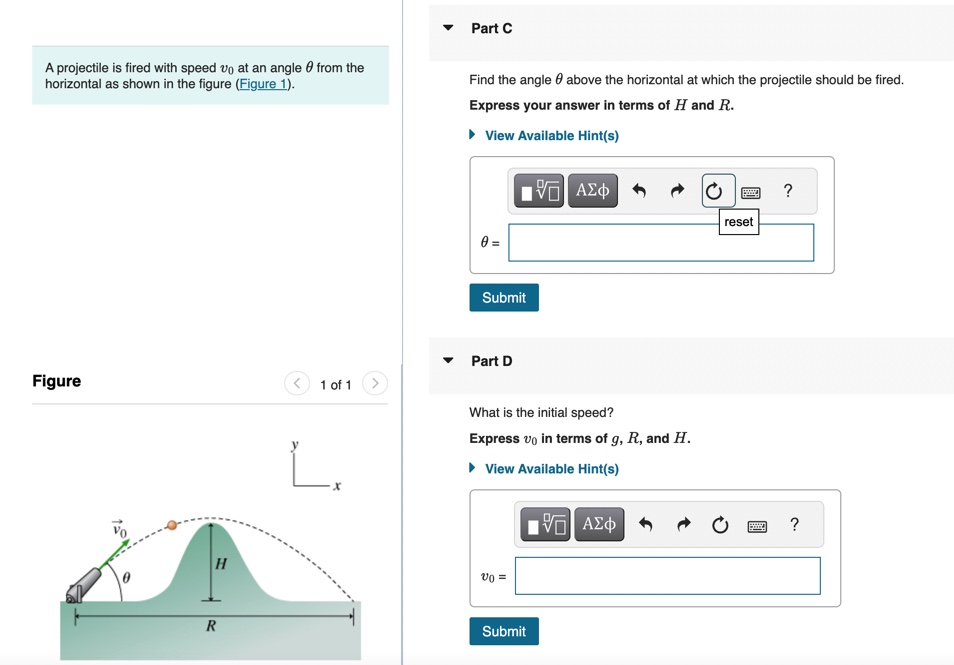Click the question mark help in Part D
This screenshot has height=665, width=954.
(x=794, y=524)
